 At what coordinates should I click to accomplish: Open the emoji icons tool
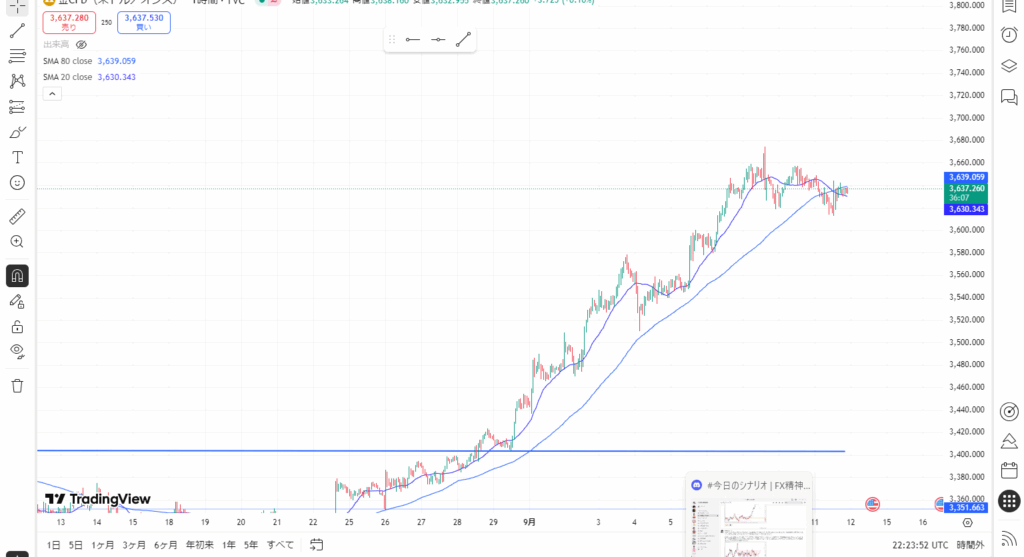point(17,183)
